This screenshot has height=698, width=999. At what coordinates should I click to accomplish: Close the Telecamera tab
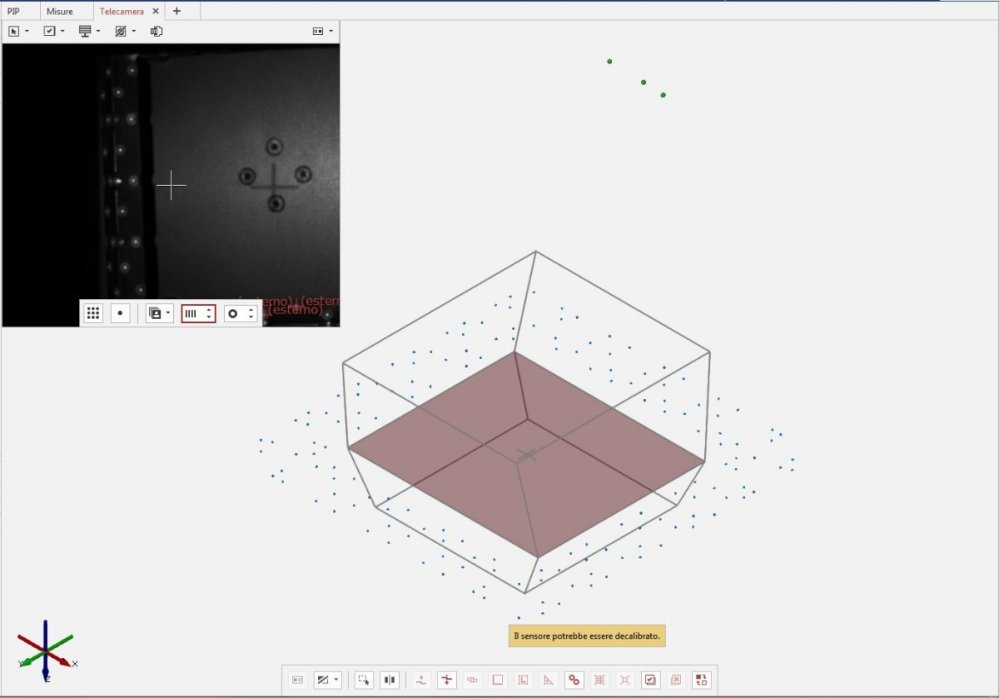tap(155, 11)
